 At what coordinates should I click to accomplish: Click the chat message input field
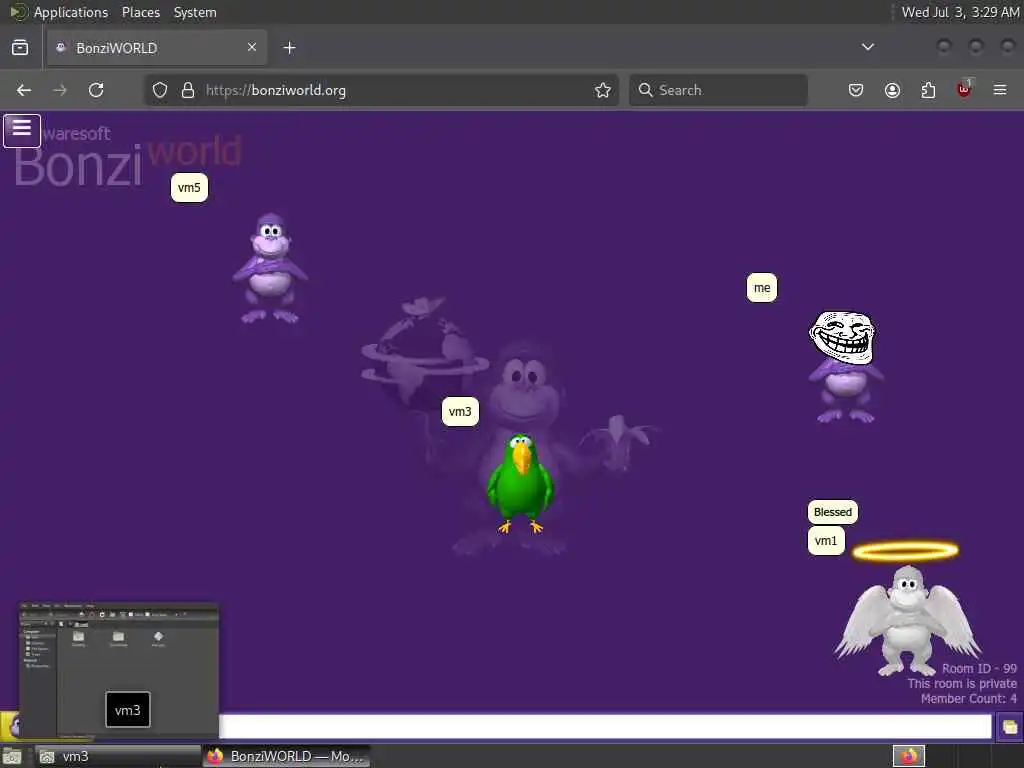605,726
